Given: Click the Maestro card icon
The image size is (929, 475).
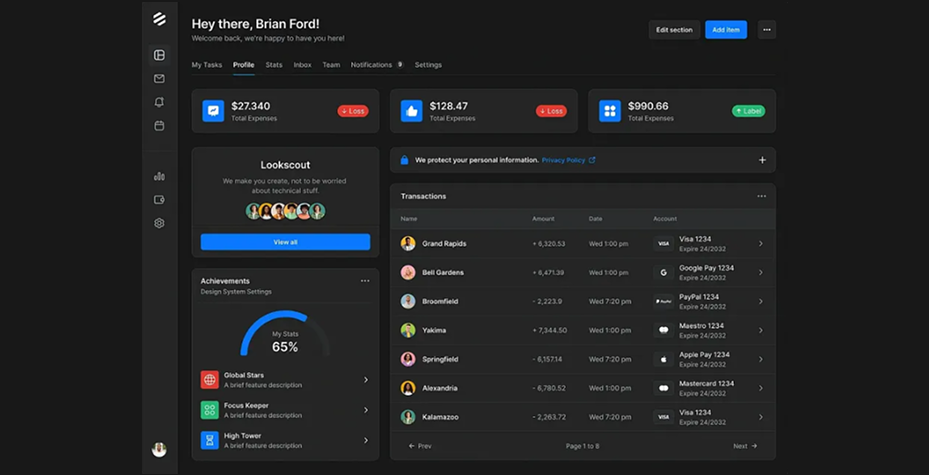Looking at the screenshot, I should pyautogui.click(x=664, y=330).
